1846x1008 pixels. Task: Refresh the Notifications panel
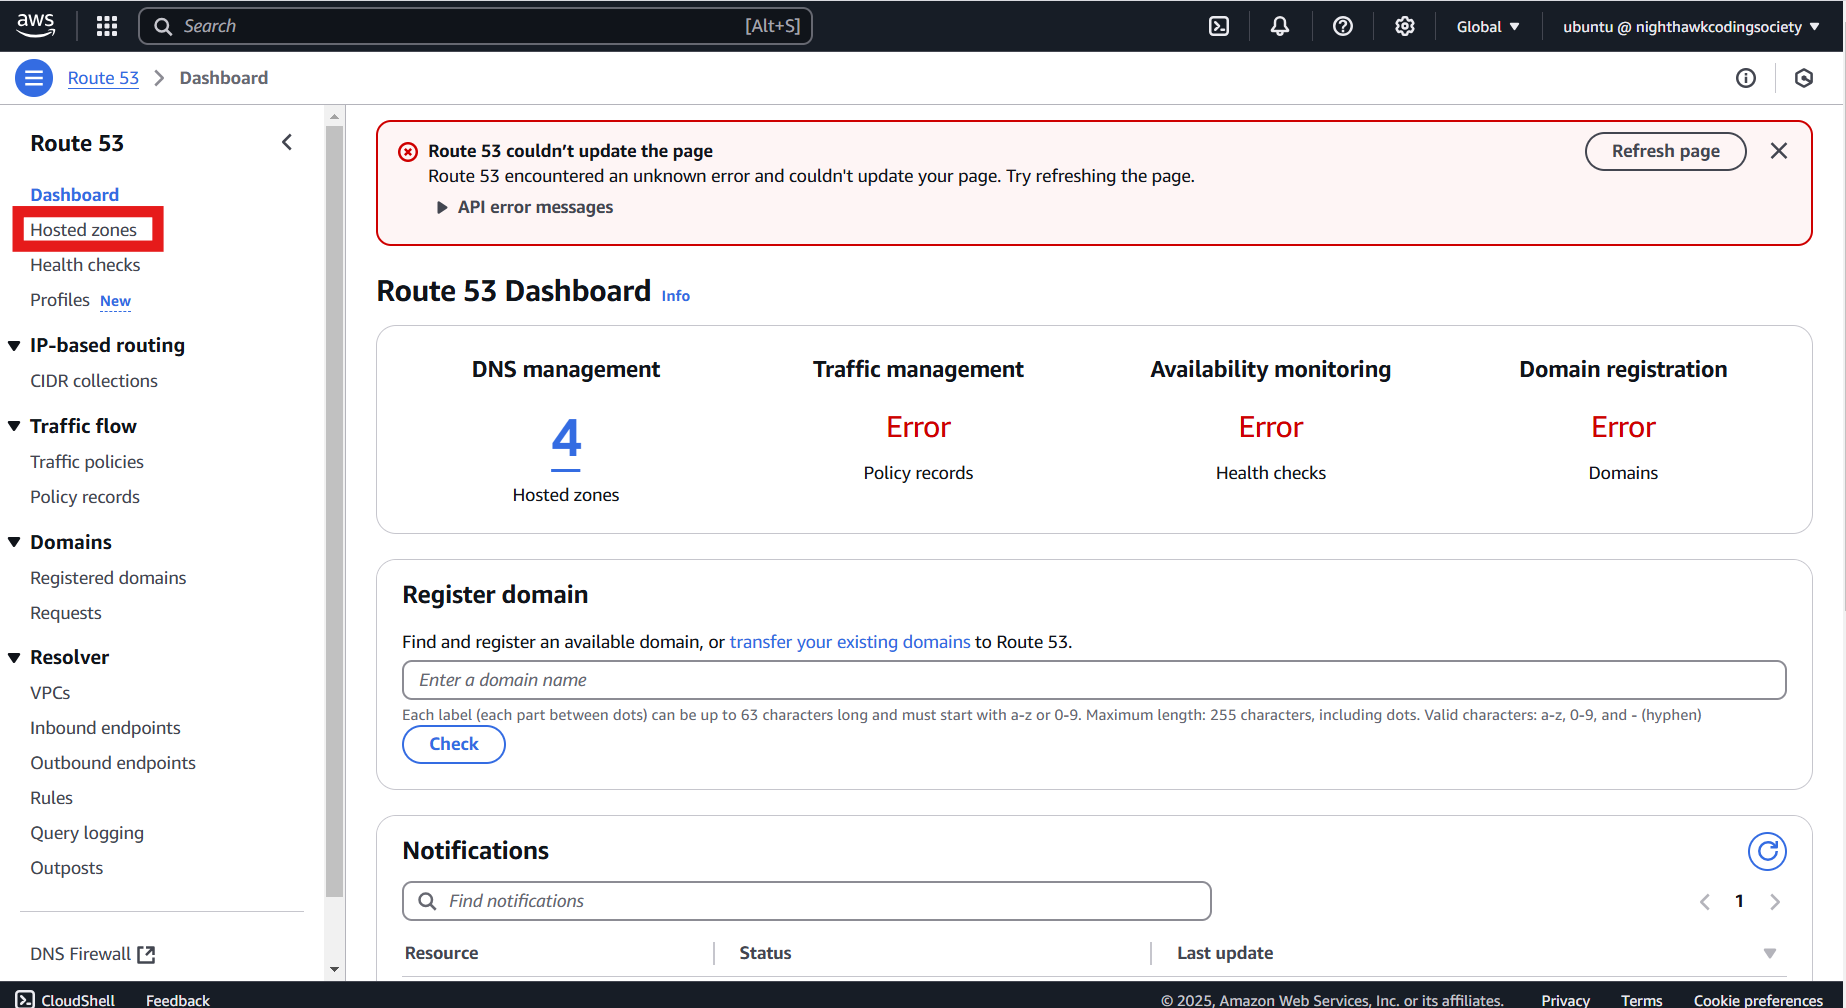point(1767,851)
